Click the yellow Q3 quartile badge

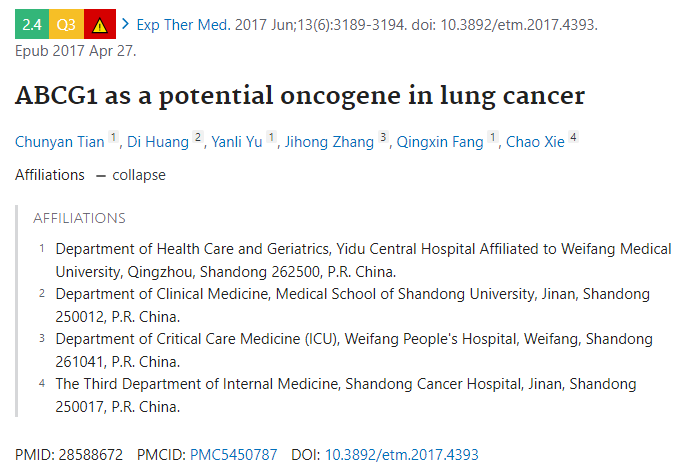pyautogui.click(x=66, y=24)
